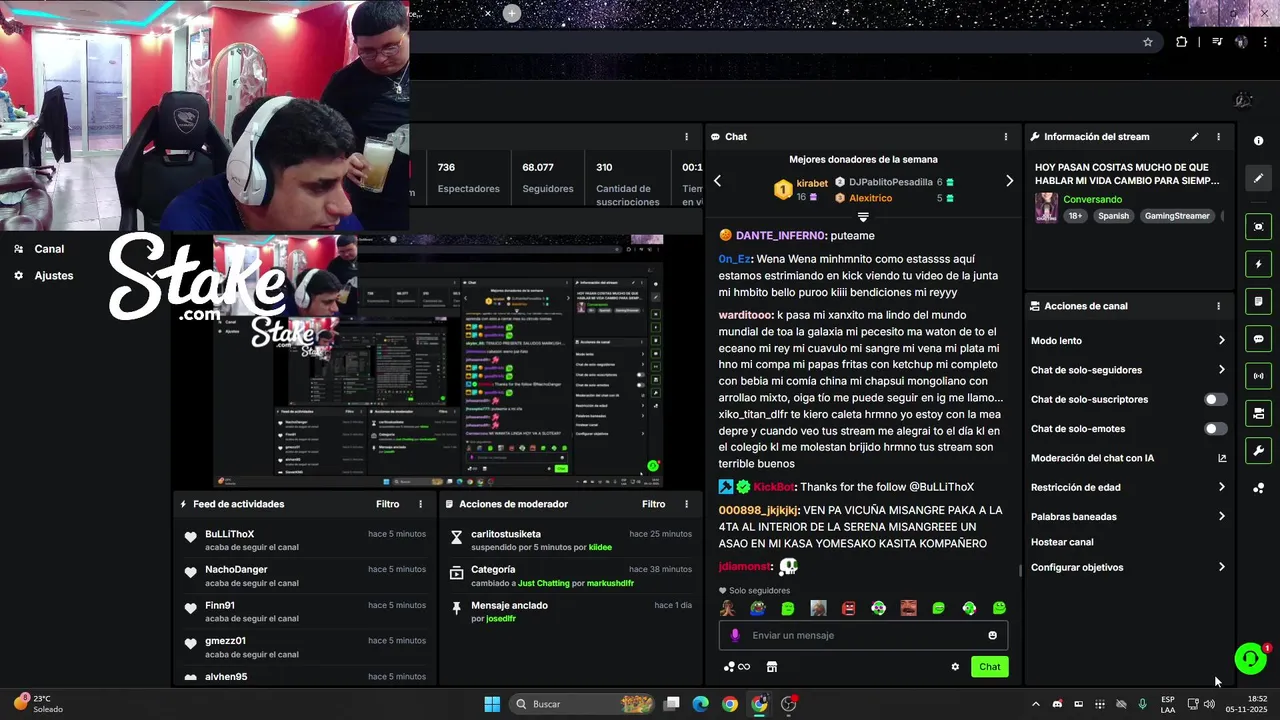This screenshot has width=1280, height=720.
Task: Click the purple microphone icon in chat
Action: pyautogui.click(x=735, y=635)
